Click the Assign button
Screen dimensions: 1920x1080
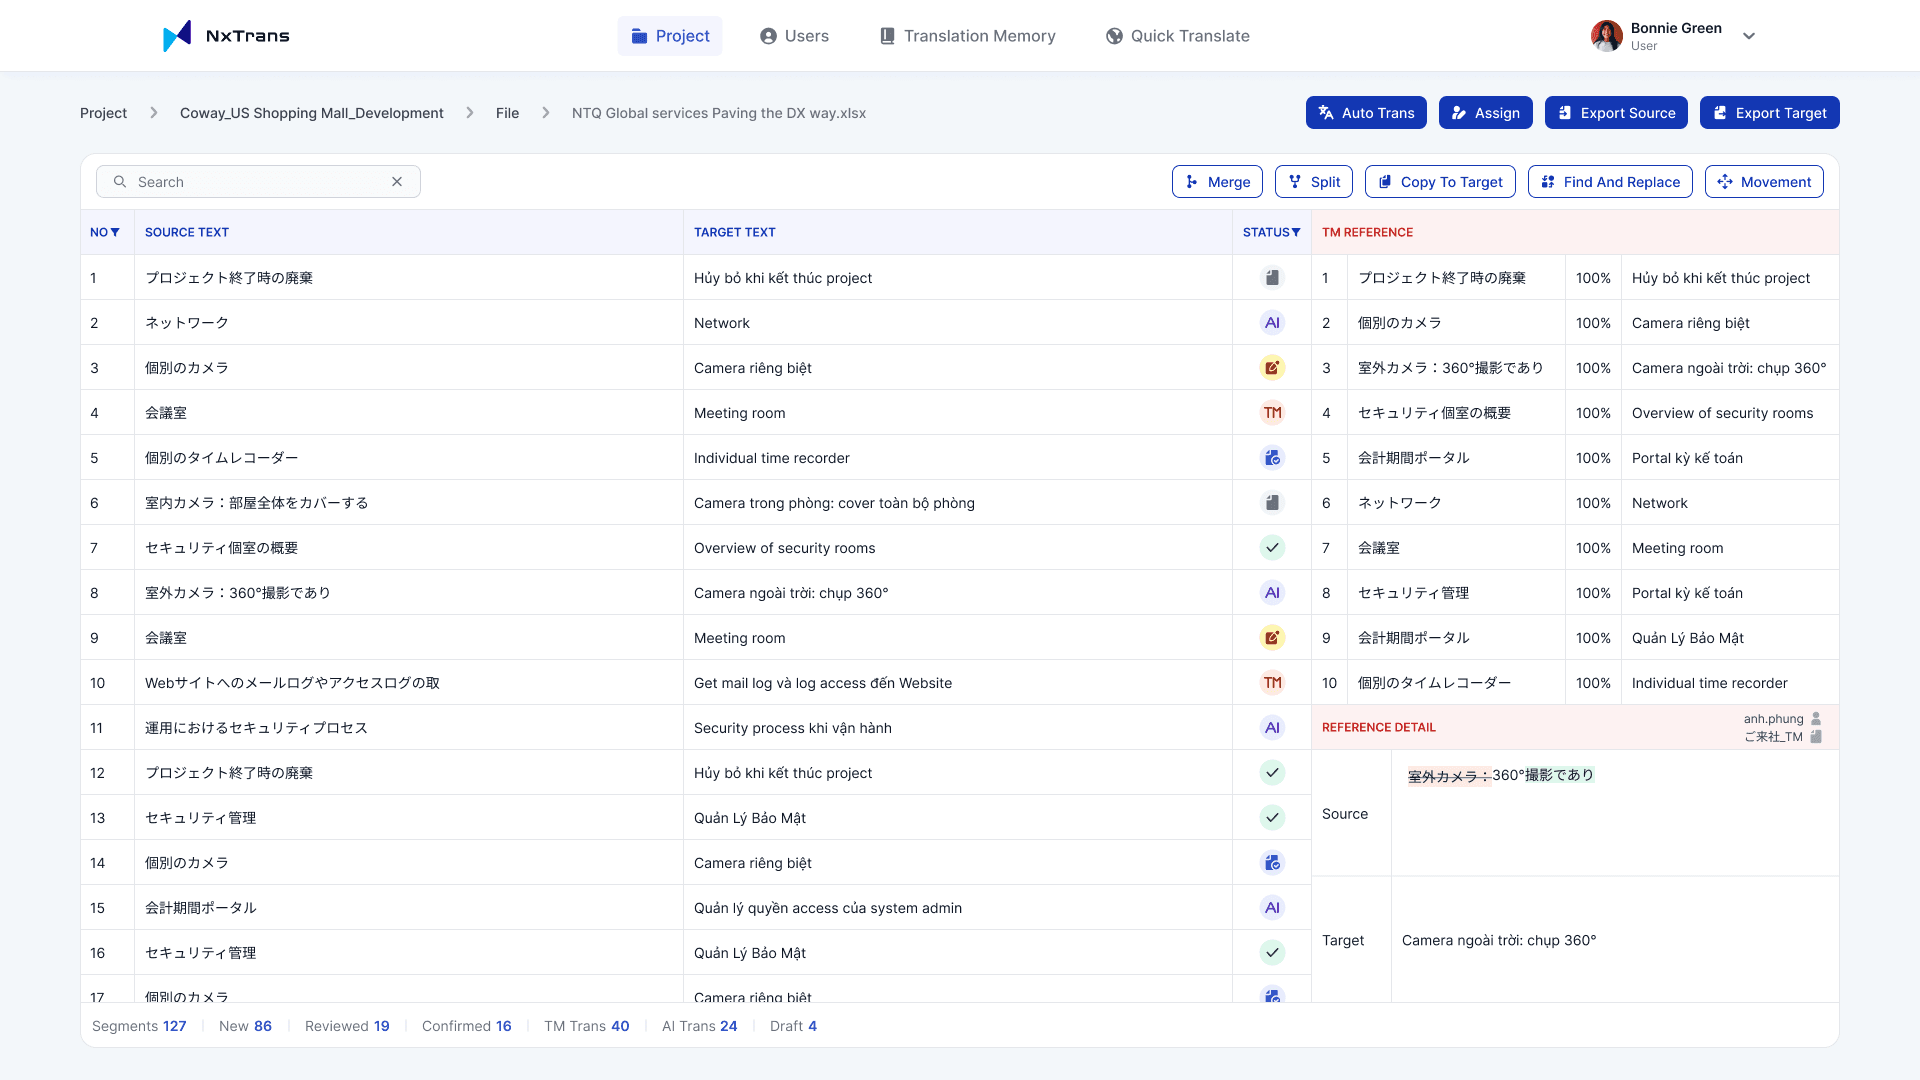coord(1486,113)
